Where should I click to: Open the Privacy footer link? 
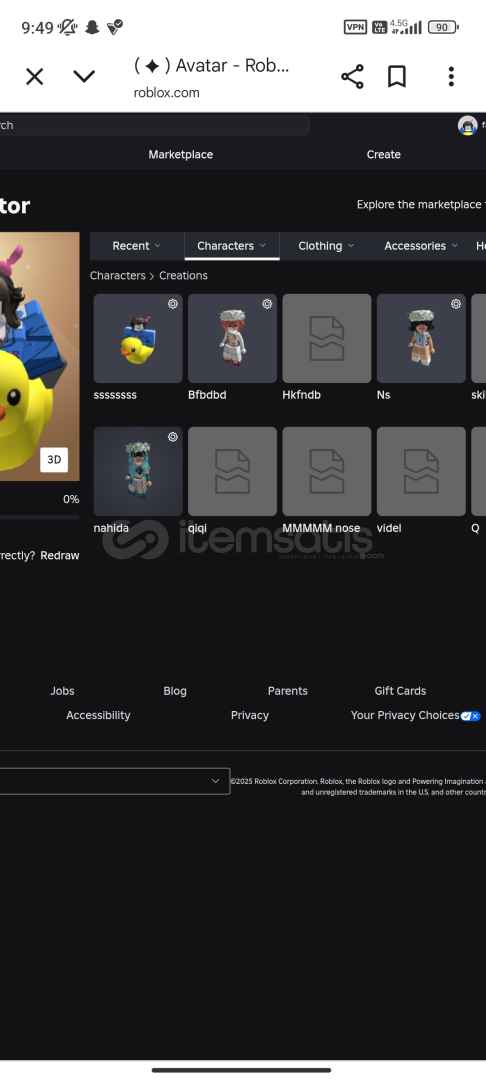coord(250,716)
